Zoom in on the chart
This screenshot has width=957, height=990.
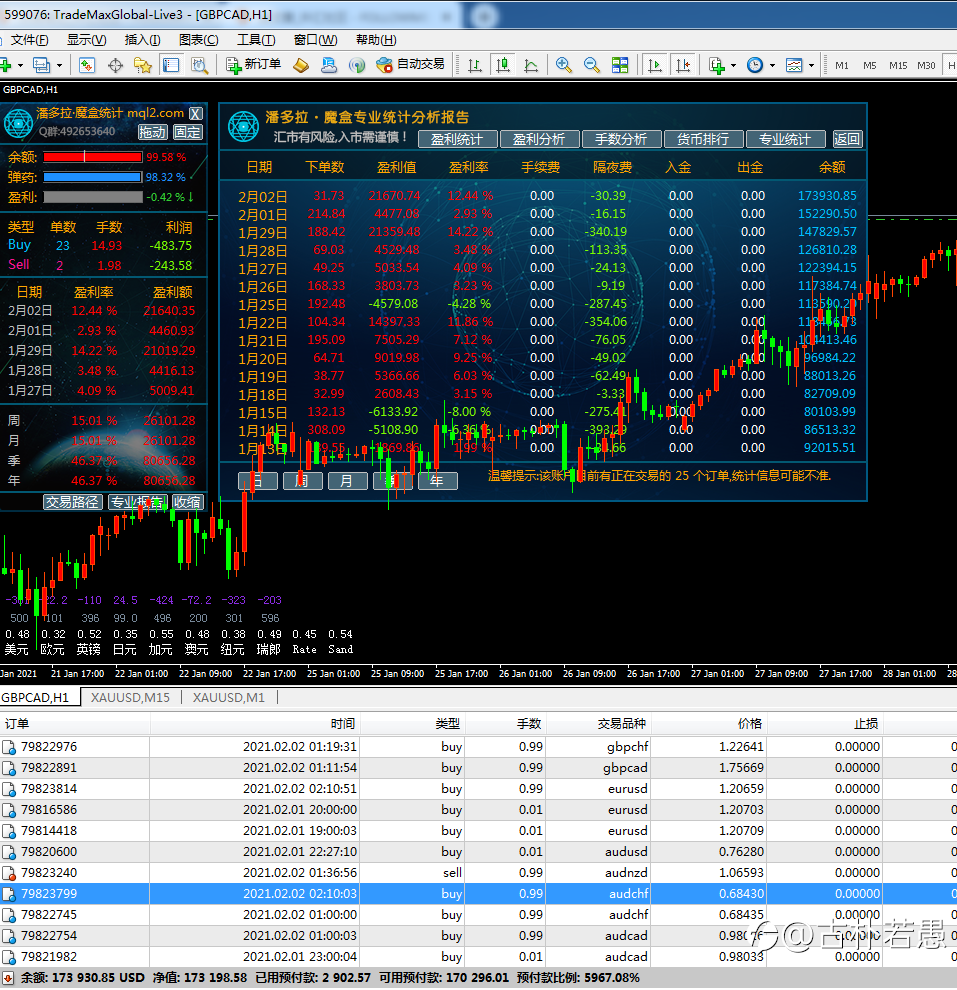pyautogui.click(x=564, y=65)
